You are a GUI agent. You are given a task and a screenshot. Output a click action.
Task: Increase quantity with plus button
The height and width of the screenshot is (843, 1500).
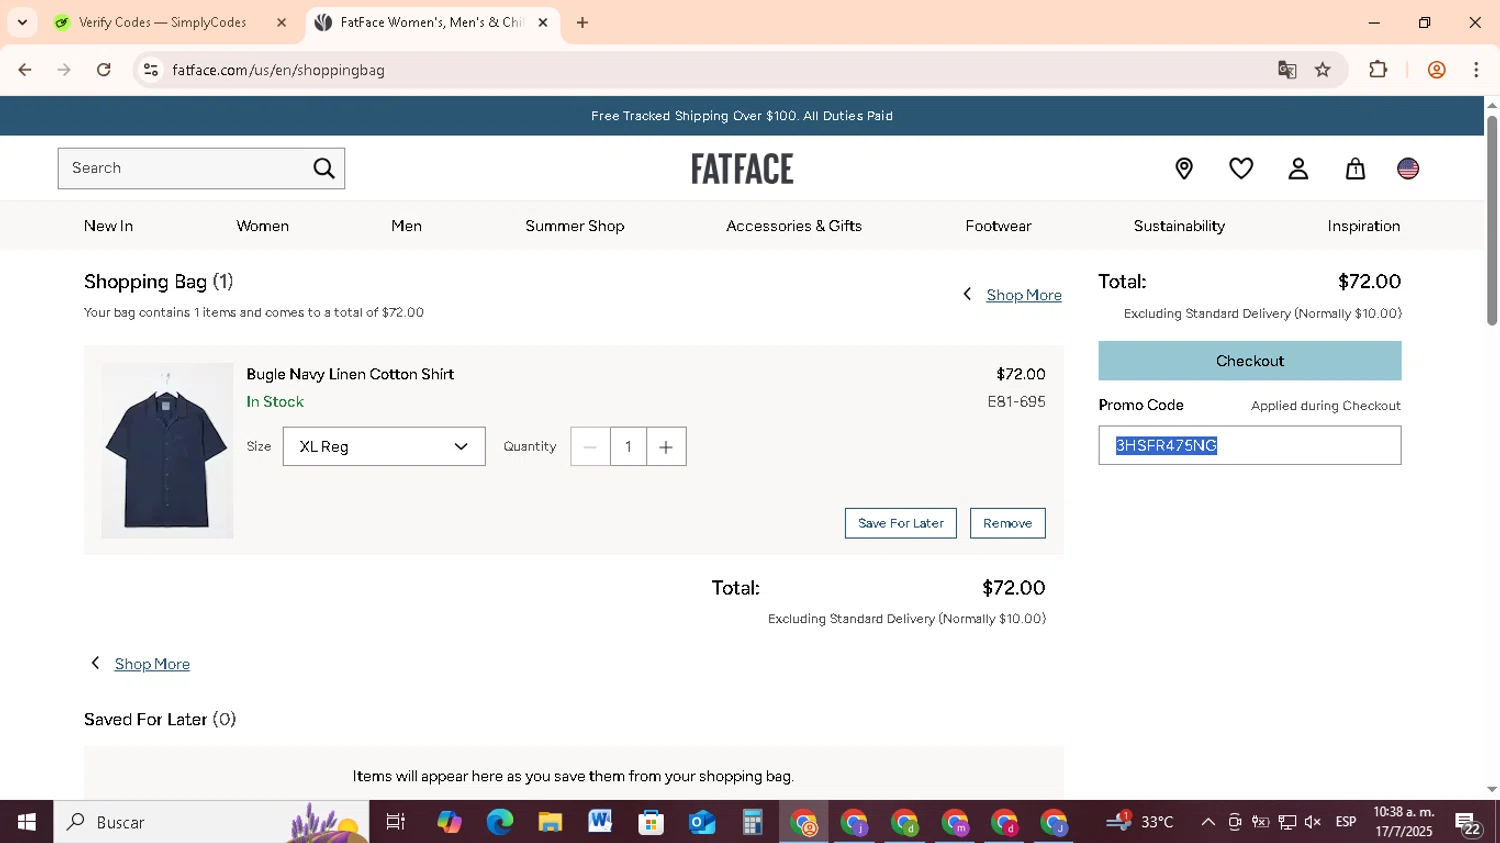[x=666, y=446]
